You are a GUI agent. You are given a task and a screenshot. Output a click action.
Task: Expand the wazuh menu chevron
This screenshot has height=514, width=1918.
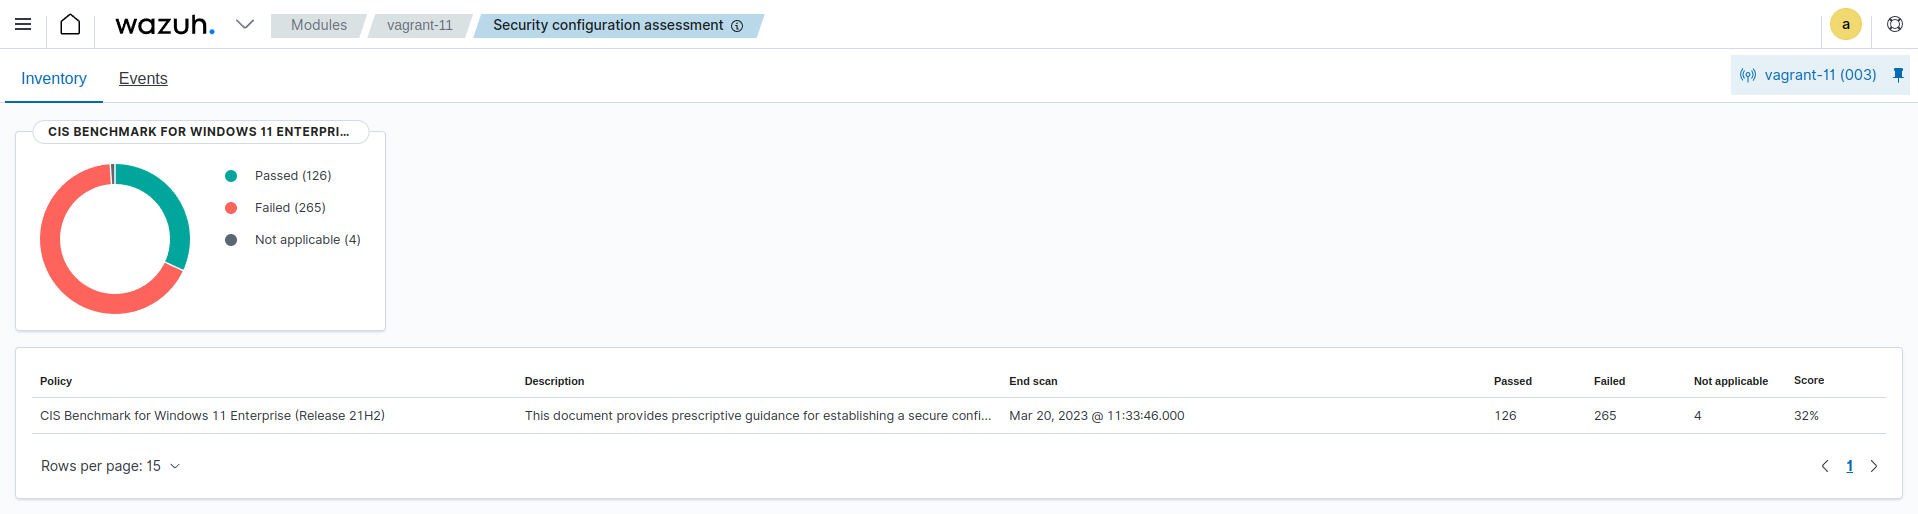pos(245,24)
